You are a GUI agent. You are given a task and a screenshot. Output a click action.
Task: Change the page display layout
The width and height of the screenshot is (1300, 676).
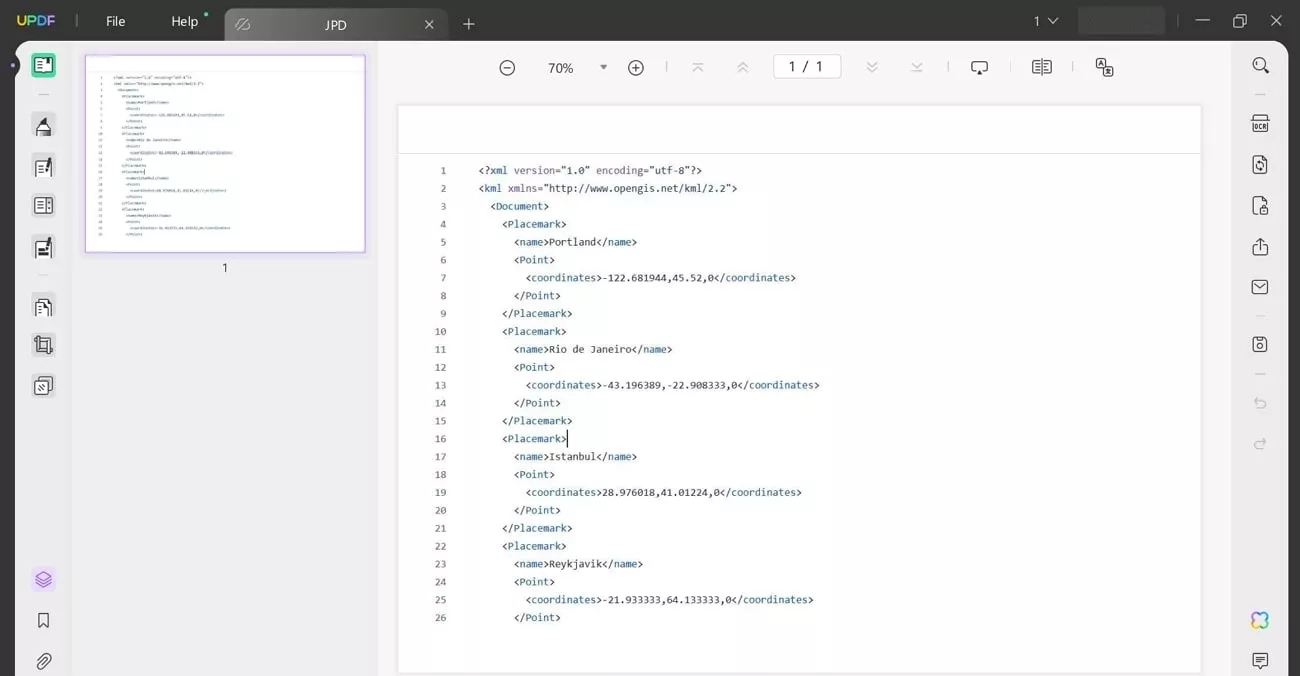[x=1042, y=67]
